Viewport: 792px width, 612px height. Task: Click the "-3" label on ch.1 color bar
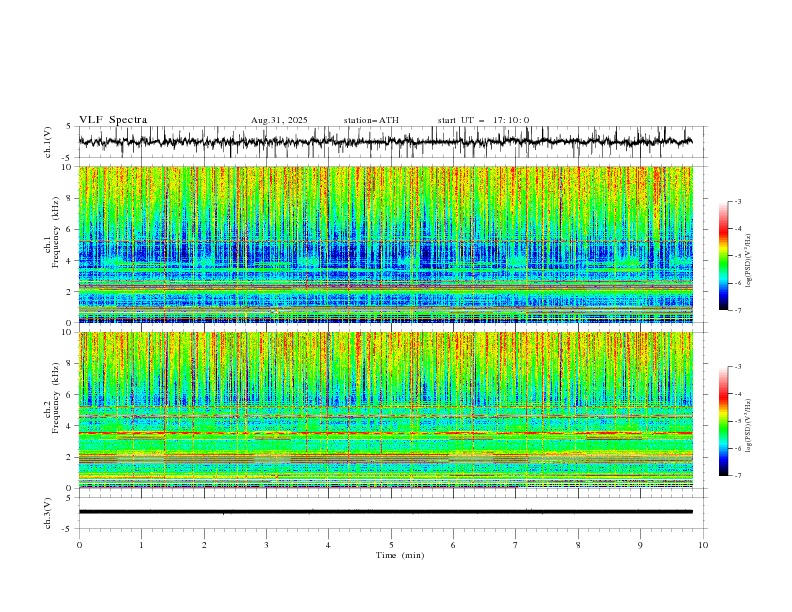tap(738, 201)
